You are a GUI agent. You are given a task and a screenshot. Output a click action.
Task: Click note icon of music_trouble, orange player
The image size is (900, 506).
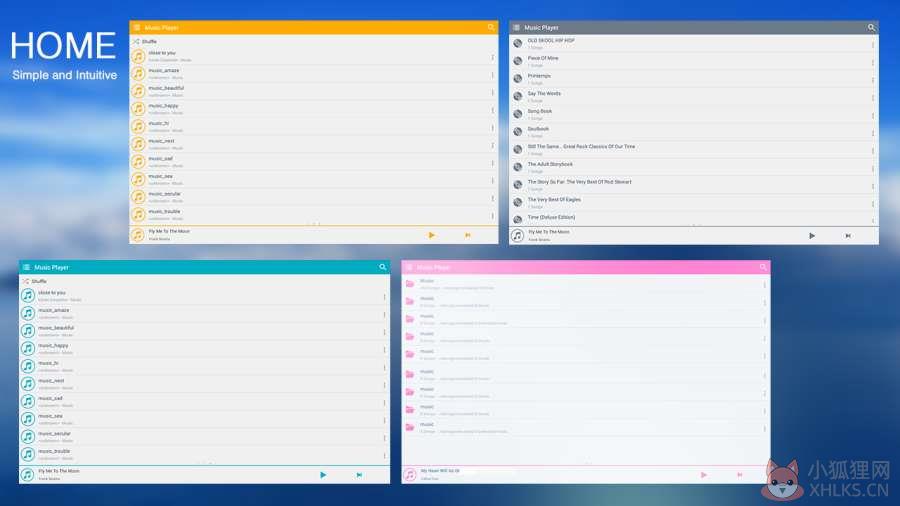point(138,215)
